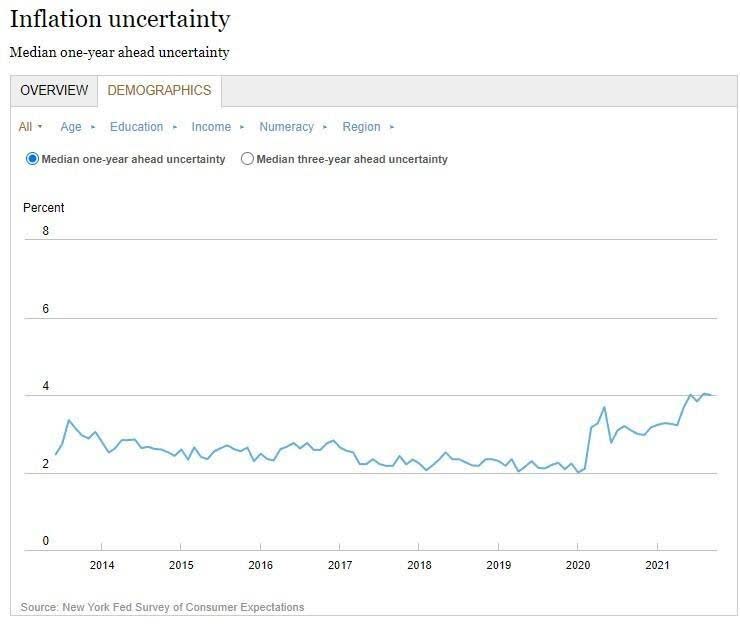Screen dimensions: 740x624
Task: Choose median three-year ahead uncertainty radio option
Action: point(248,159)
